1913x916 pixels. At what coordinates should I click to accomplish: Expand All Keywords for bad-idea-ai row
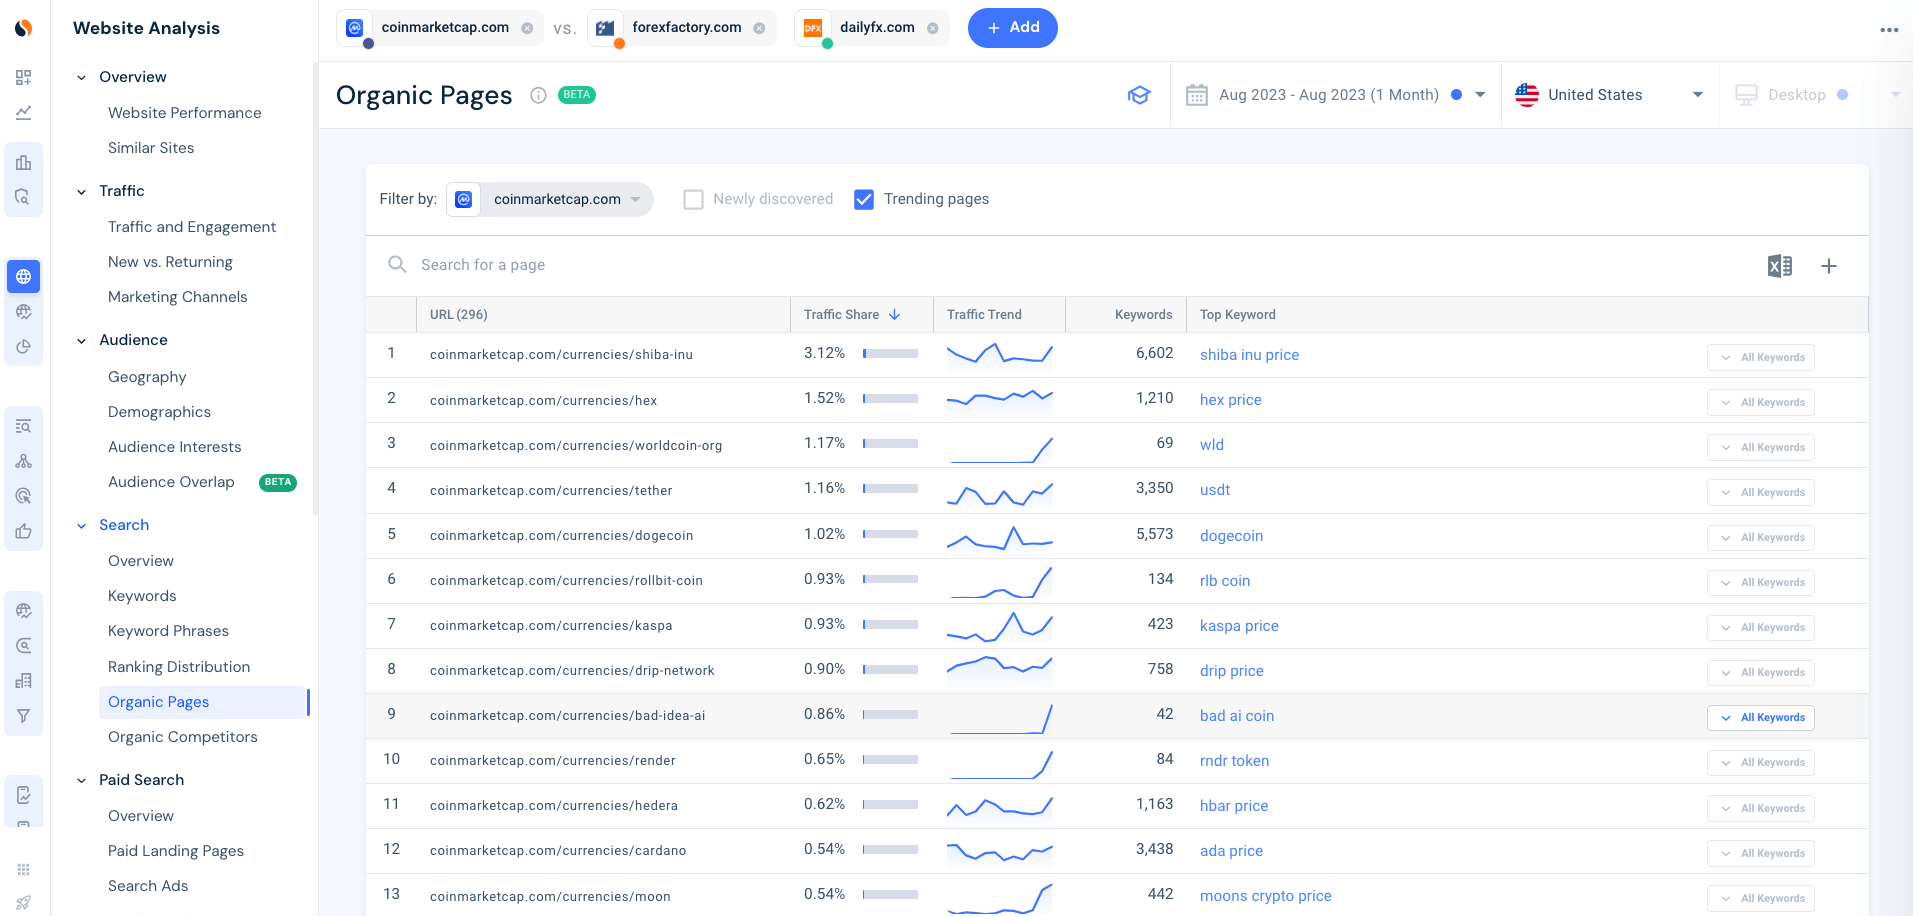[1761, 718]
